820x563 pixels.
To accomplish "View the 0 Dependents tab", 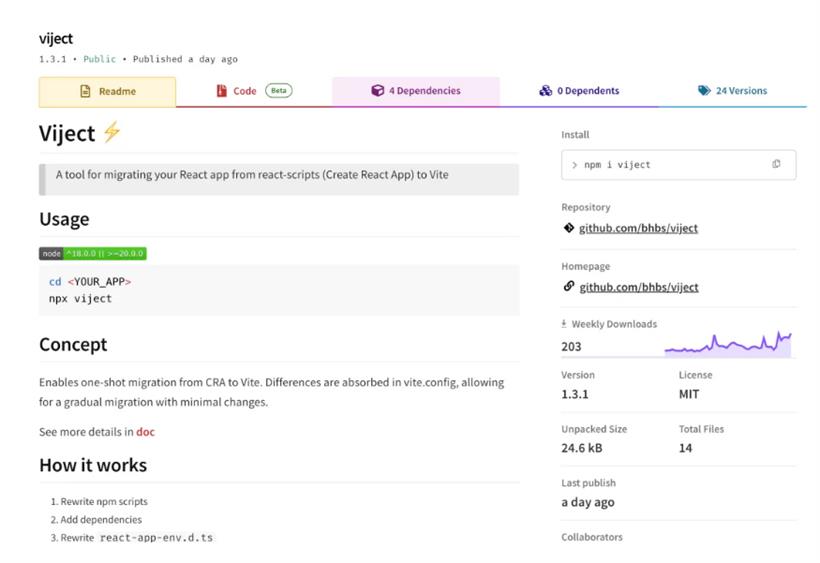I will click(x=579, y=91).
